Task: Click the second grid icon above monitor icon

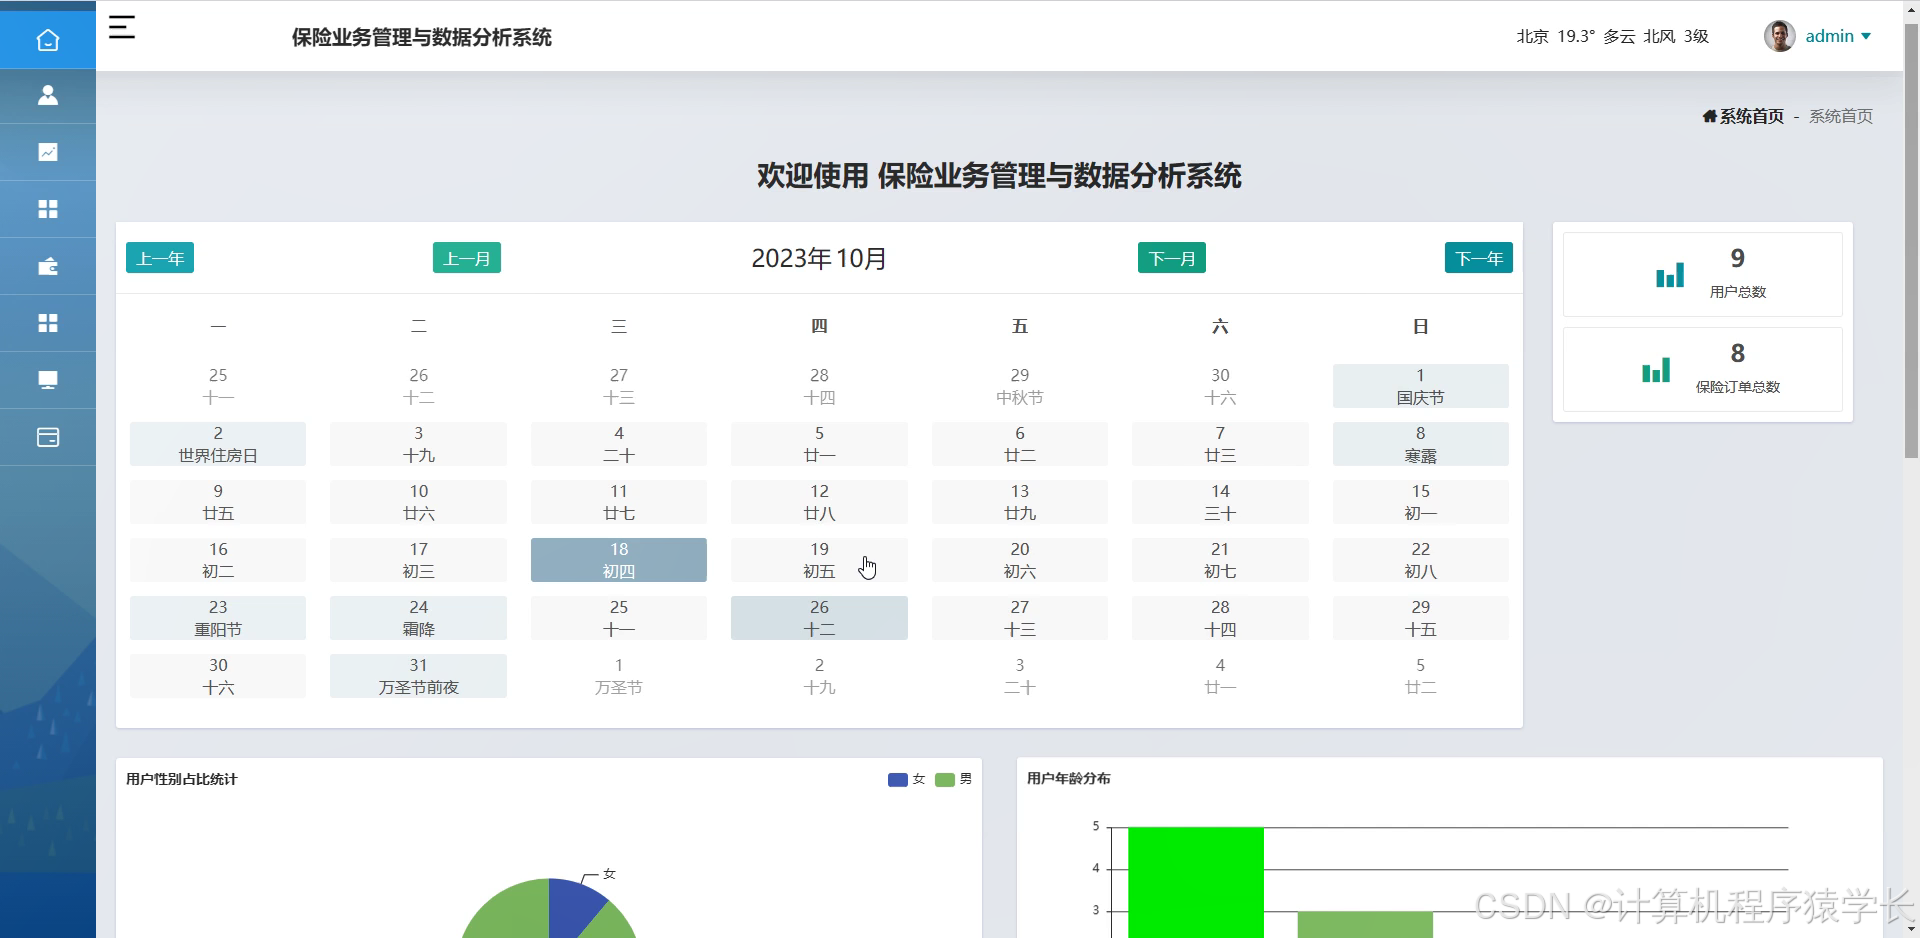Action: click(47, 323)
